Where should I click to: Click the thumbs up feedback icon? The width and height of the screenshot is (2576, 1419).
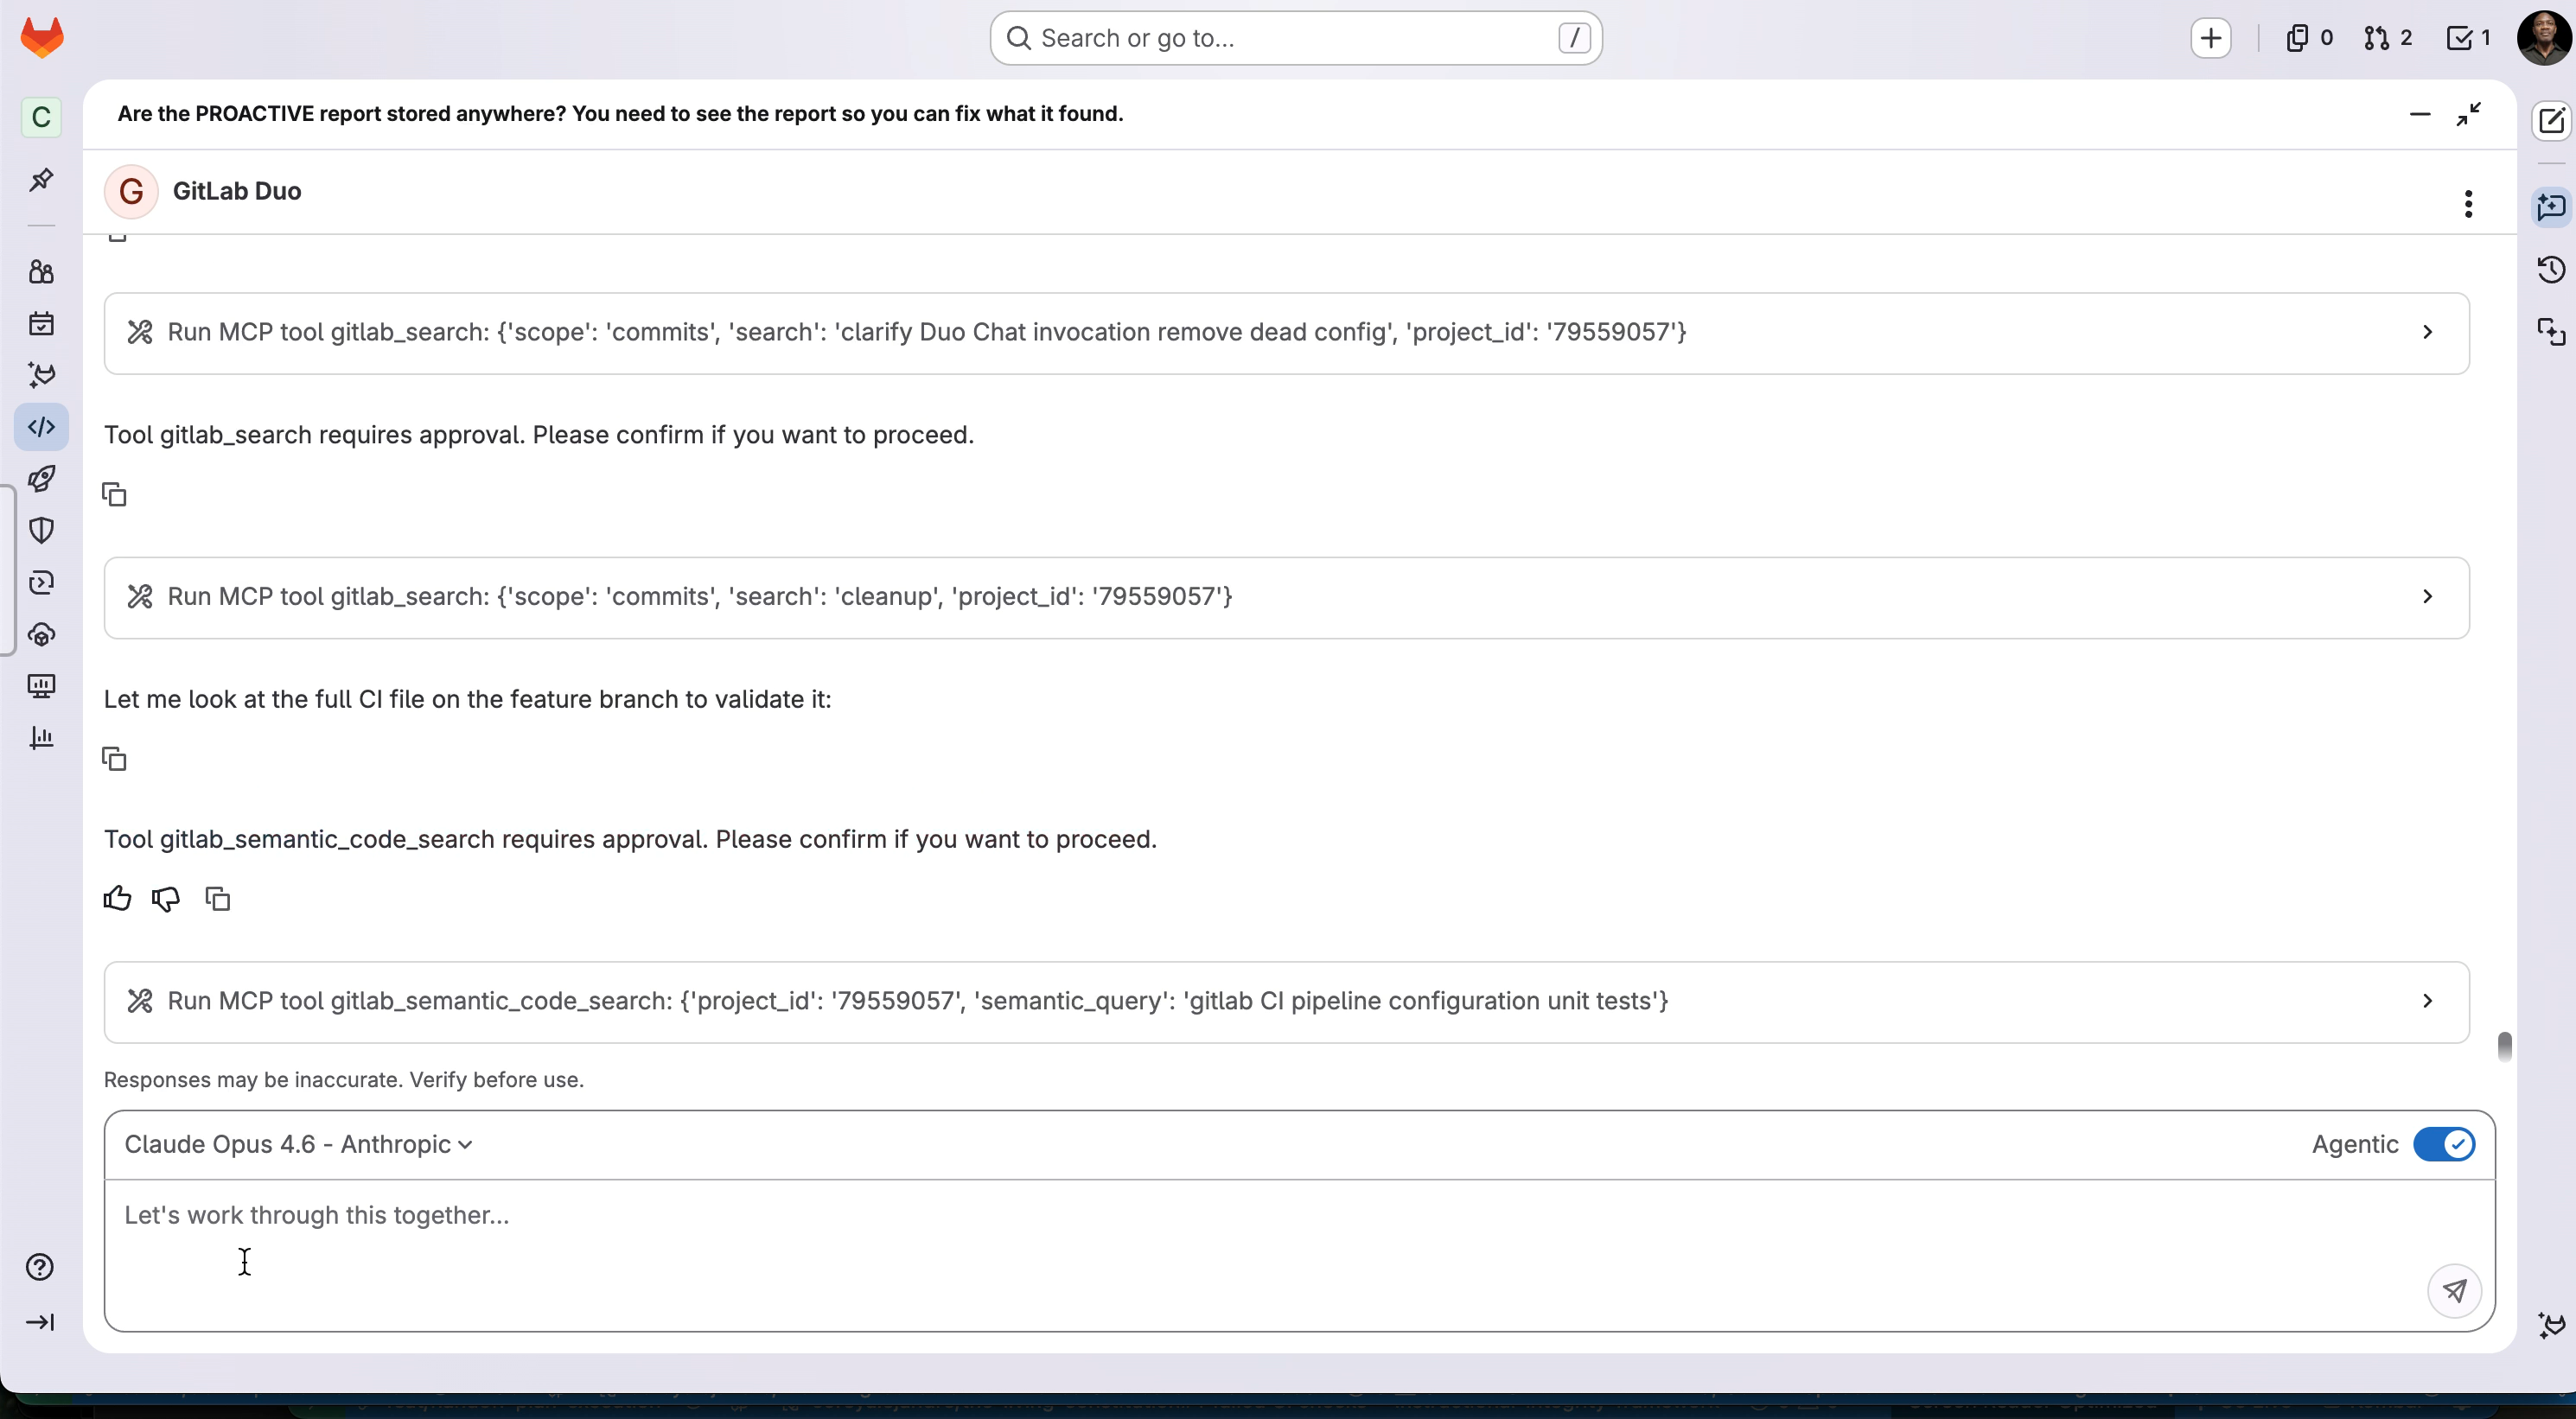[117, 898]
